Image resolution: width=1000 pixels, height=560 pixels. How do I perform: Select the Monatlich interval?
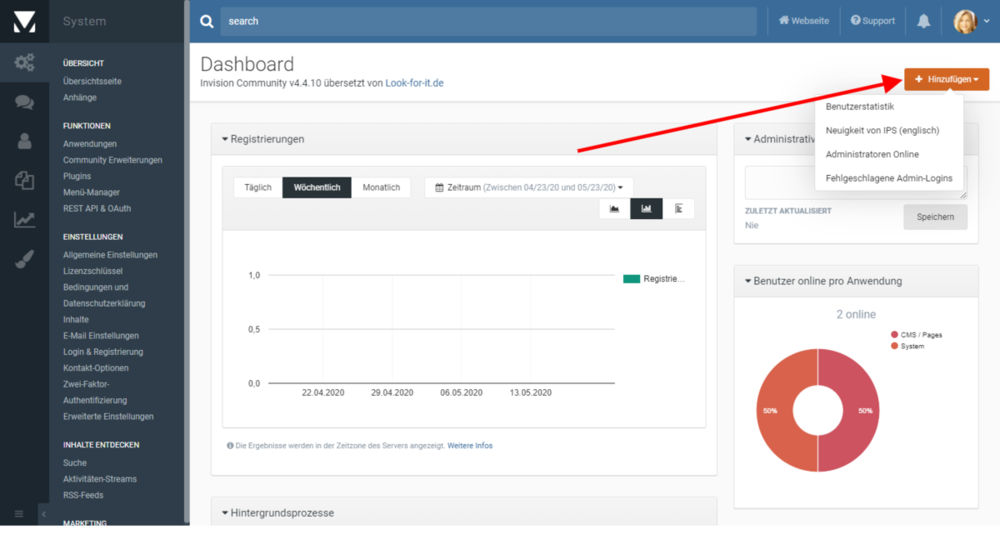381,188
